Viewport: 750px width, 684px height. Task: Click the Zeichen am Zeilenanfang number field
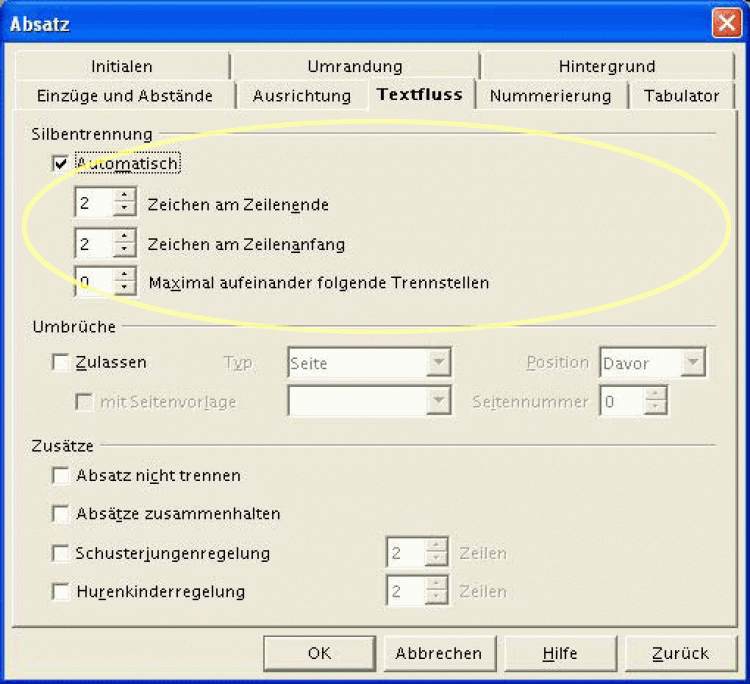point(95,243)
